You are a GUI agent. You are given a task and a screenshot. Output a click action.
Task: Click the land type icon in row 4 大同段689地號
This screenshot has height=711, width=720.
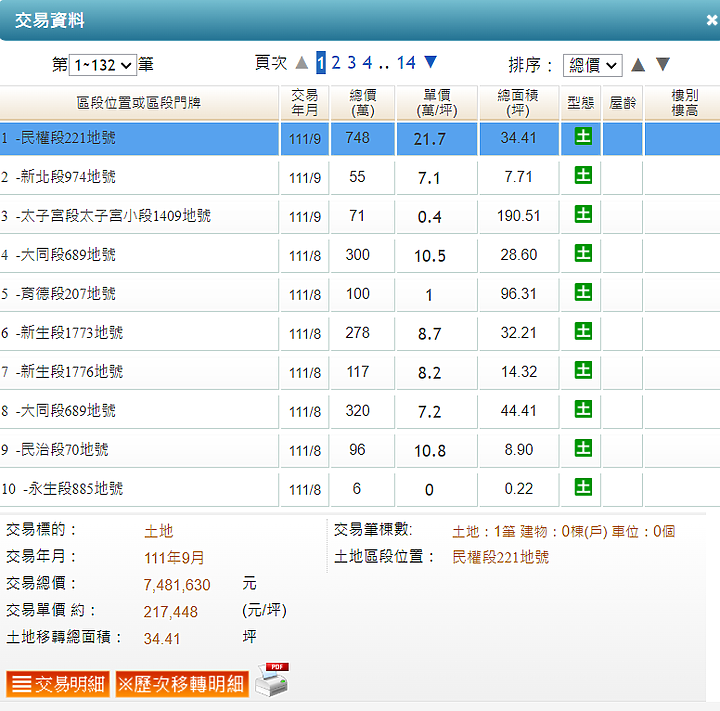coord(583,254)
